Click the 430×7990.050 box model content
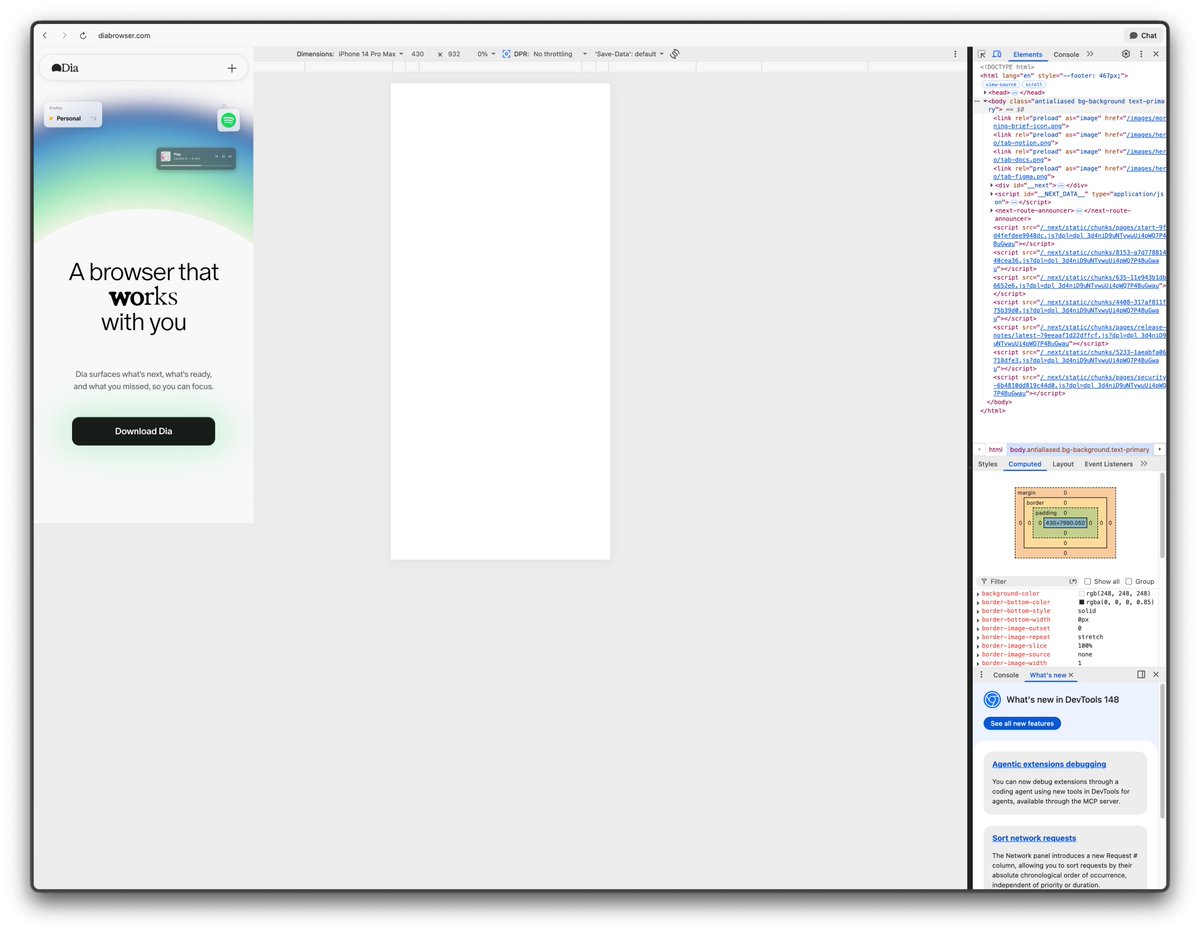Viewport: 1200px width, 933px height. [x=1065, y=523]
